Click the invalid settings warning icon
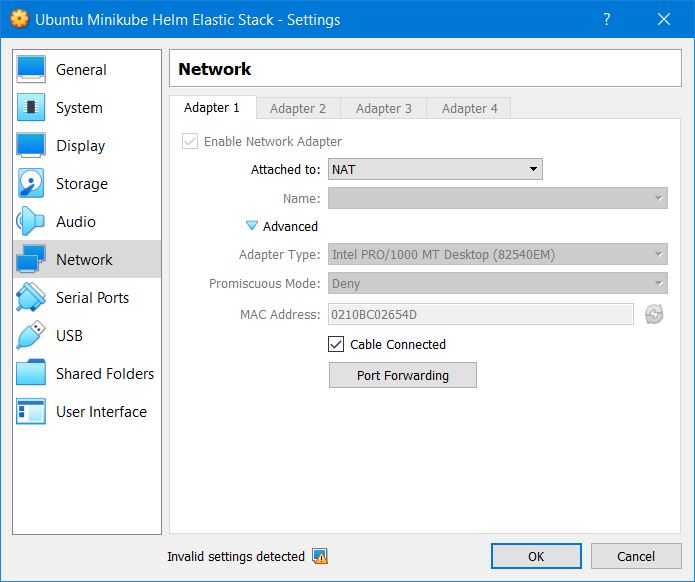This screenshot has width=695, height=582. click(320, 557)
